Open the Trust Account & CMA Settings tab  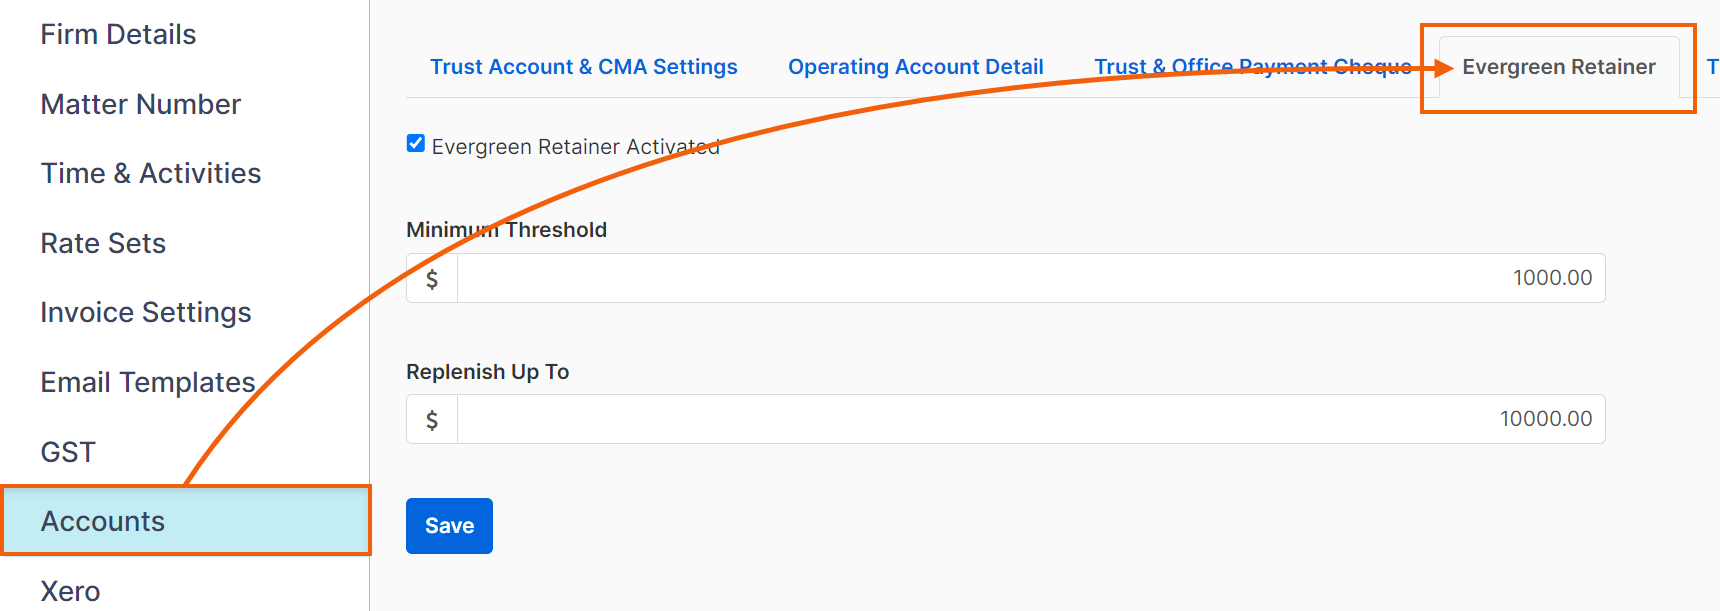pos(584,67)
